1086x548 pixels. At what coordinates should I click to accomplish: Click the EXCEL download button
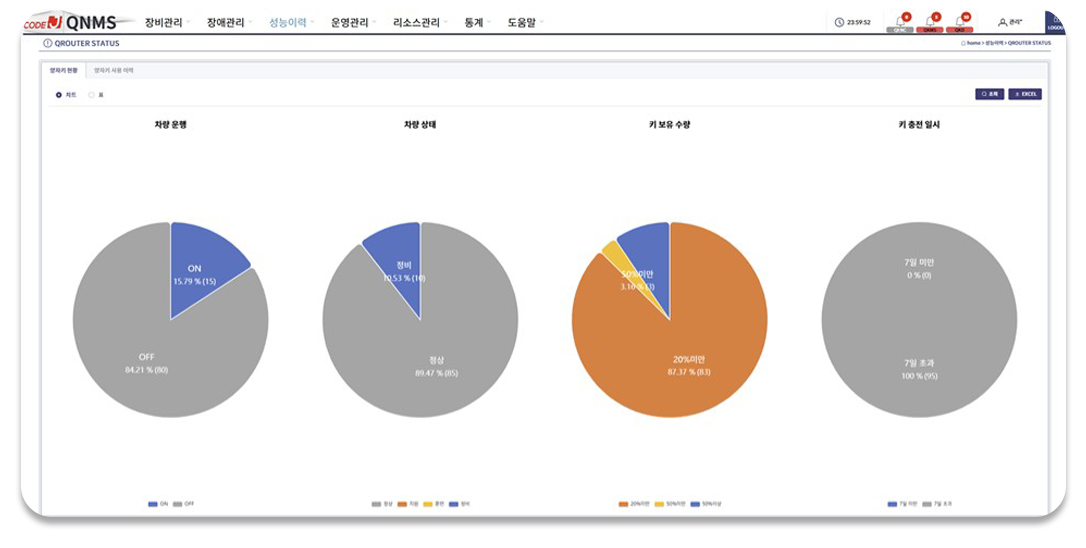1025,94
